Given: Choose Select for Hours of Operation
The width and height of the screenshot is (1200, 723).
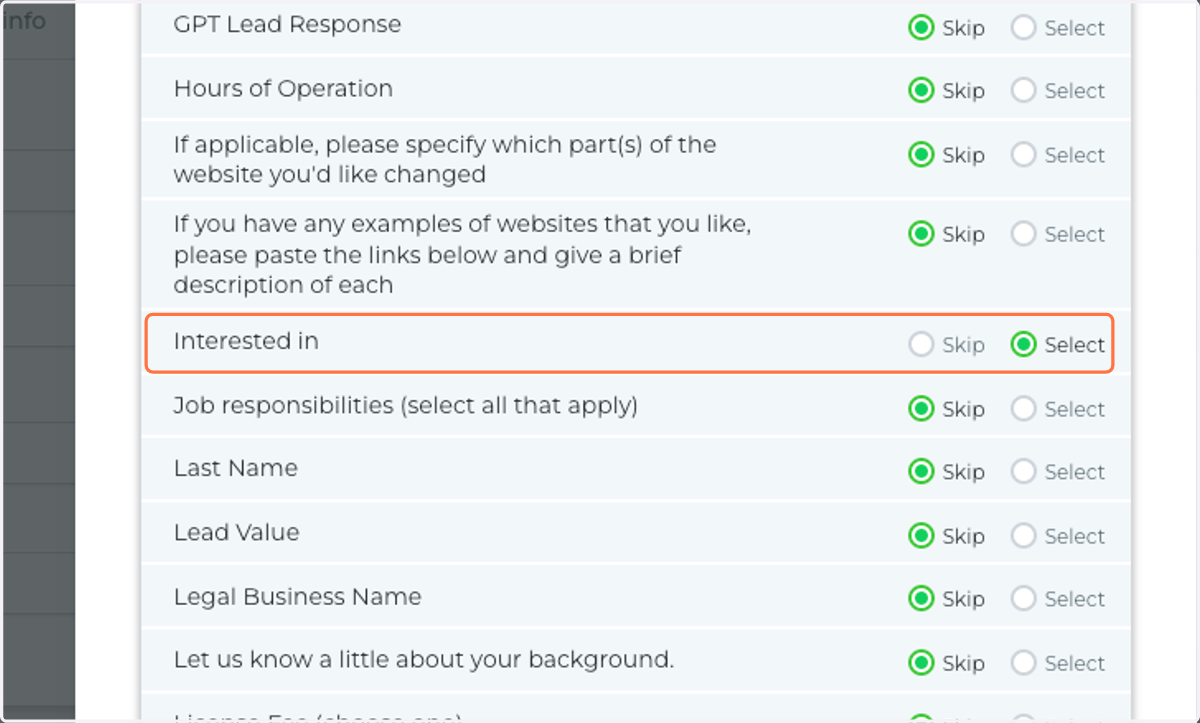Looking at the screenshot, I should tap(1023, 90).
